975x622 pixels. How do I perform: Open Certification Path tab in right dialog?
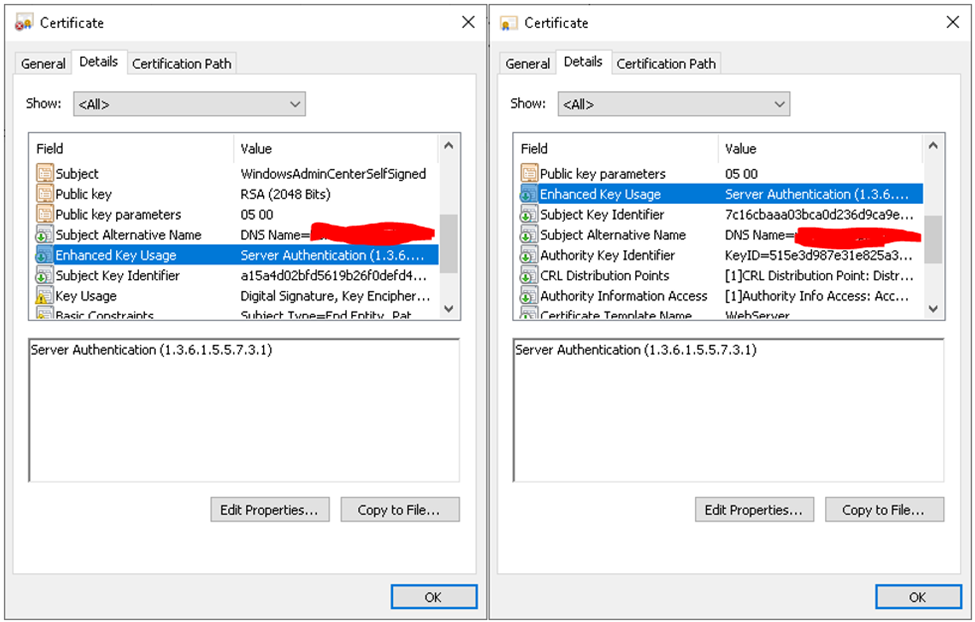(x=666, y=63)
